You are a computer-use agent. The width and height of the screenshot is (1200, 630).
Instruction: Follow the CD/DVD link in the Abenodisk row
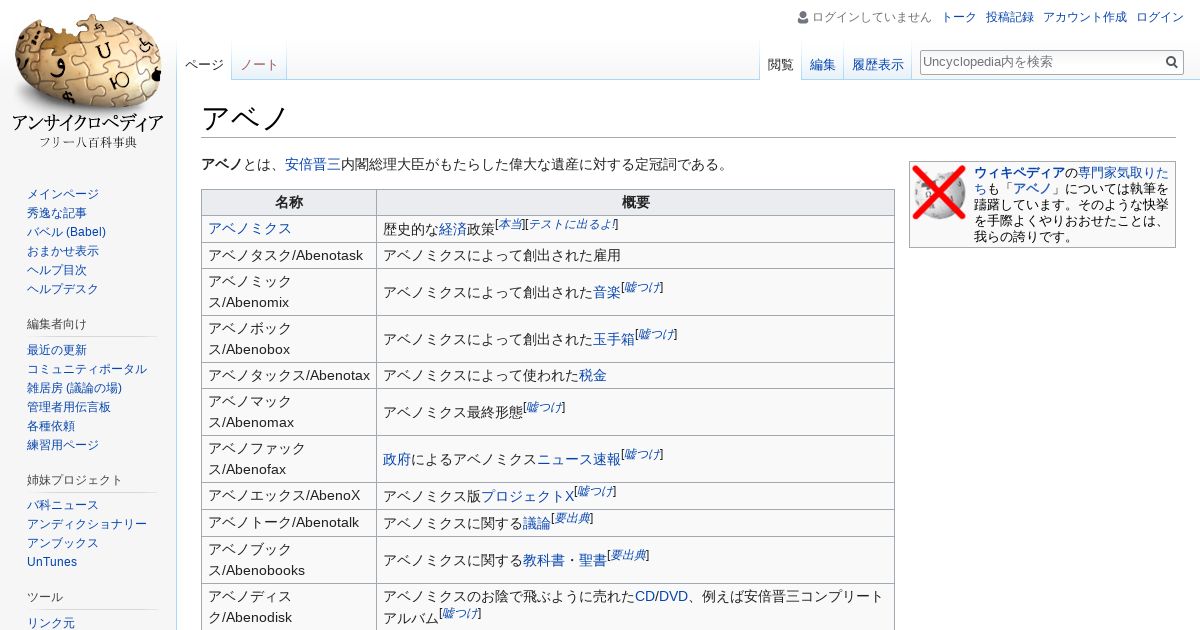coord(661,596)
